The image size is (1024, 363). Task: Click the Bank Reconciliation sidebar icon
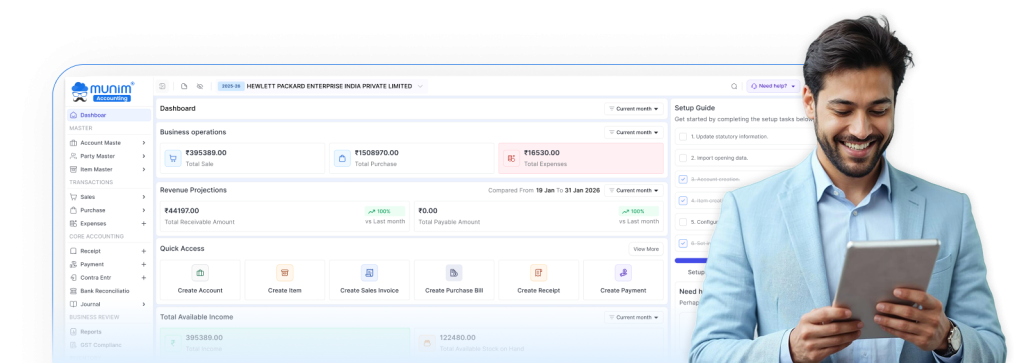point(74,291)
